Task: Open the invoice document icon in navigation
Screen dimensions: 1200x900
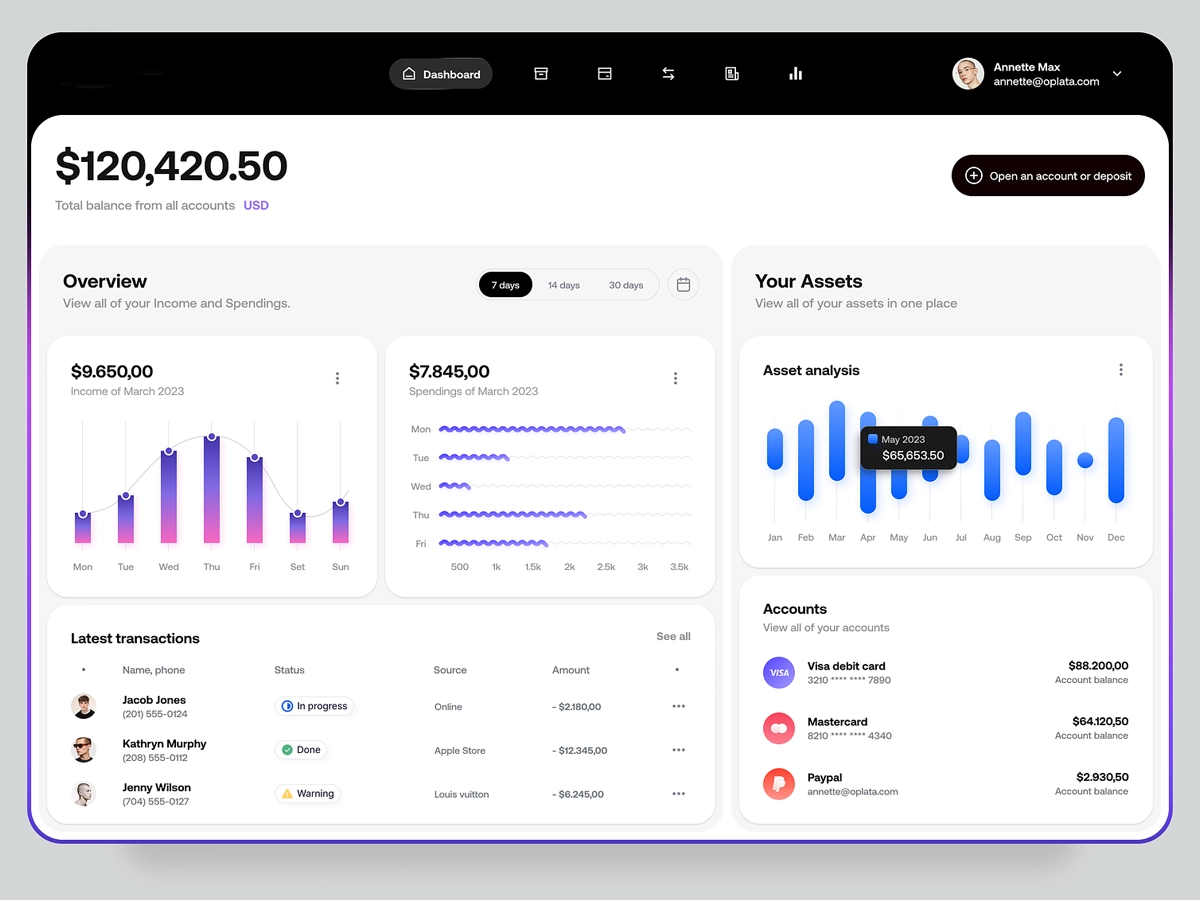Action: 732,74
